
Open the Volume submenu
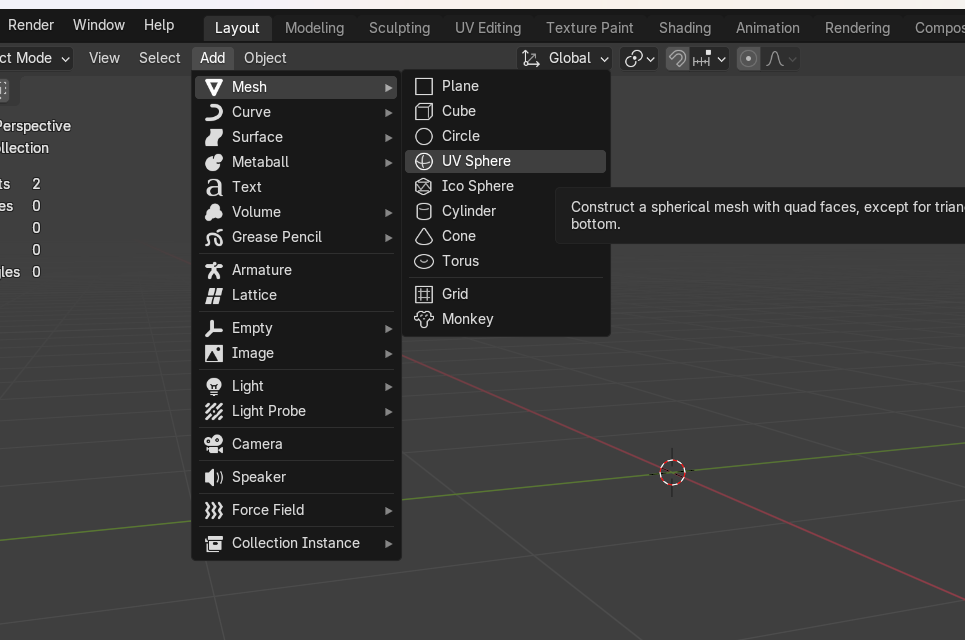tap(296, 212)
